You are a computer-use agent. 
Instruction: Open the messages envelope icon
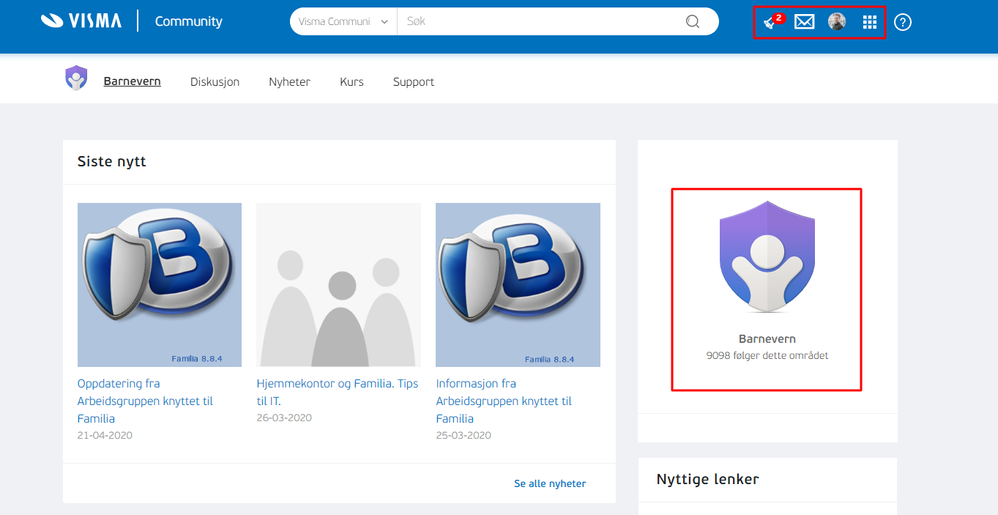(x=805, y=22)
